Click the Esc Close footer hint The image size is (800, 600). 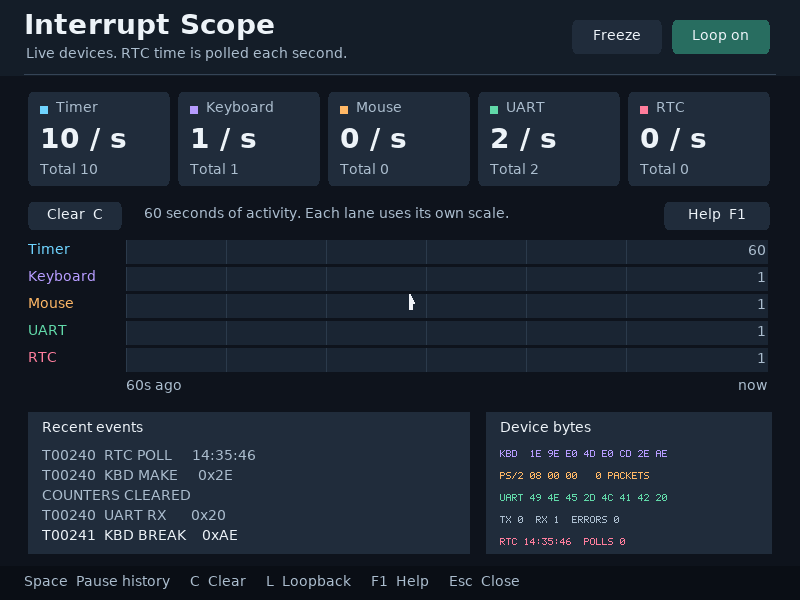tap(484, 582)
